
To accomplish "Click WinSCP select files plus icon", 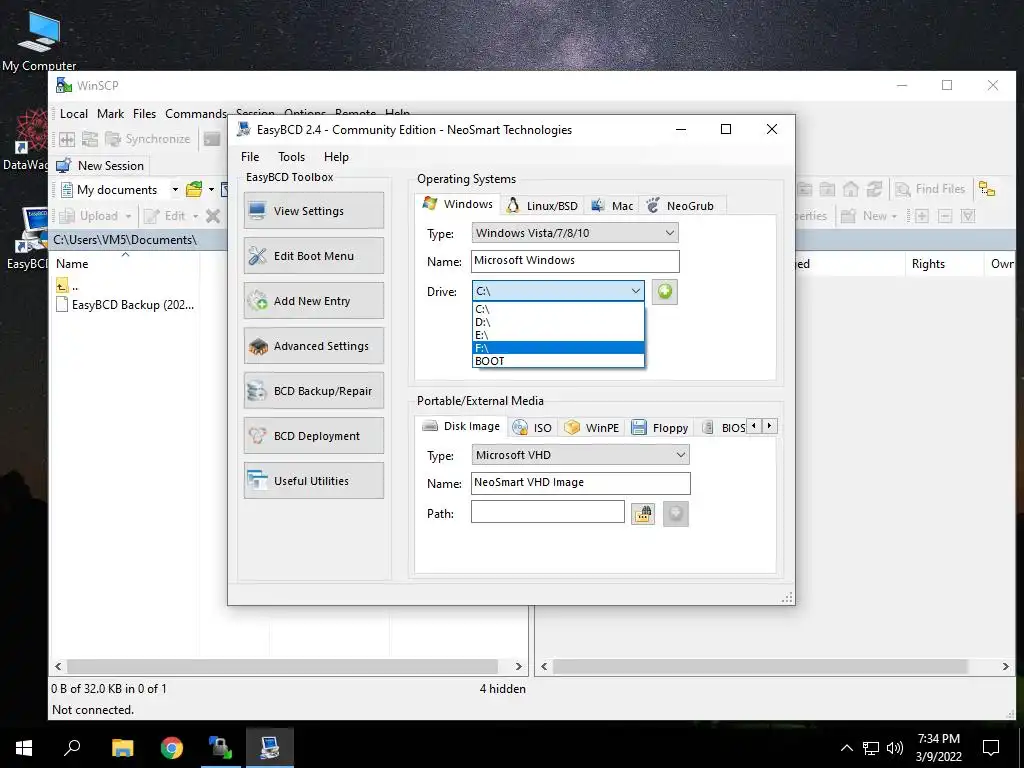I will [921, 216].
